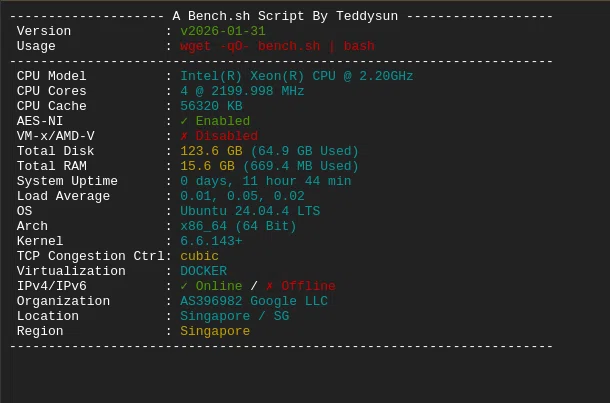Image resolution: width=610 pixels, height=403 pixels.
Task: Click the cubic congestion control value
Action: [199, 256]
